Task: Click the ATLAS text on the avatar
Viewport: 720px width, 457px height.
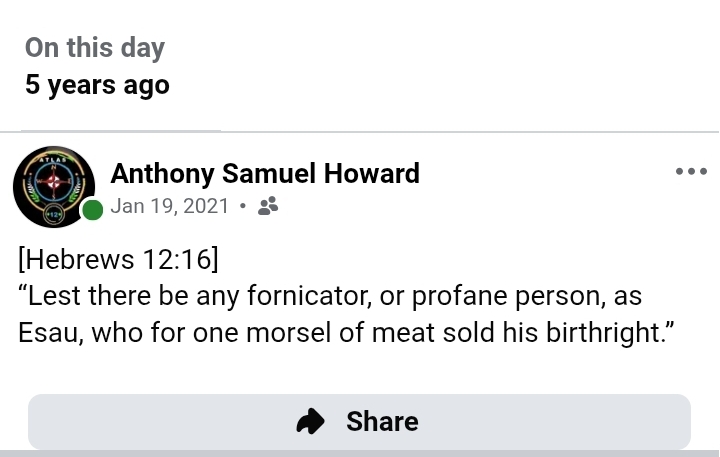Action: (x=53, y=158)
